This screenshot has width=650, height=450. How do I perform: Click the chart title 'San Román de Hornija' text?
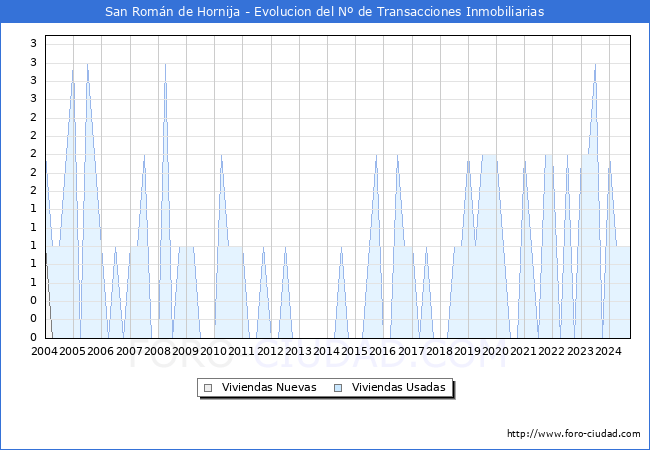tap(172, 12)
